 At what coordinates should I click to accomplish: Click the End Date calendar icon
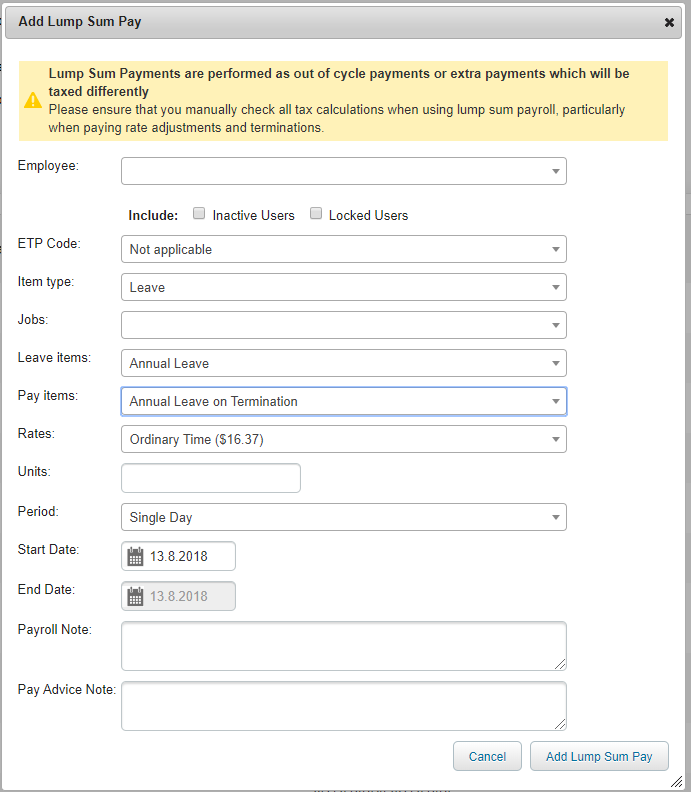pyautogui.click(x=135, y=597)
